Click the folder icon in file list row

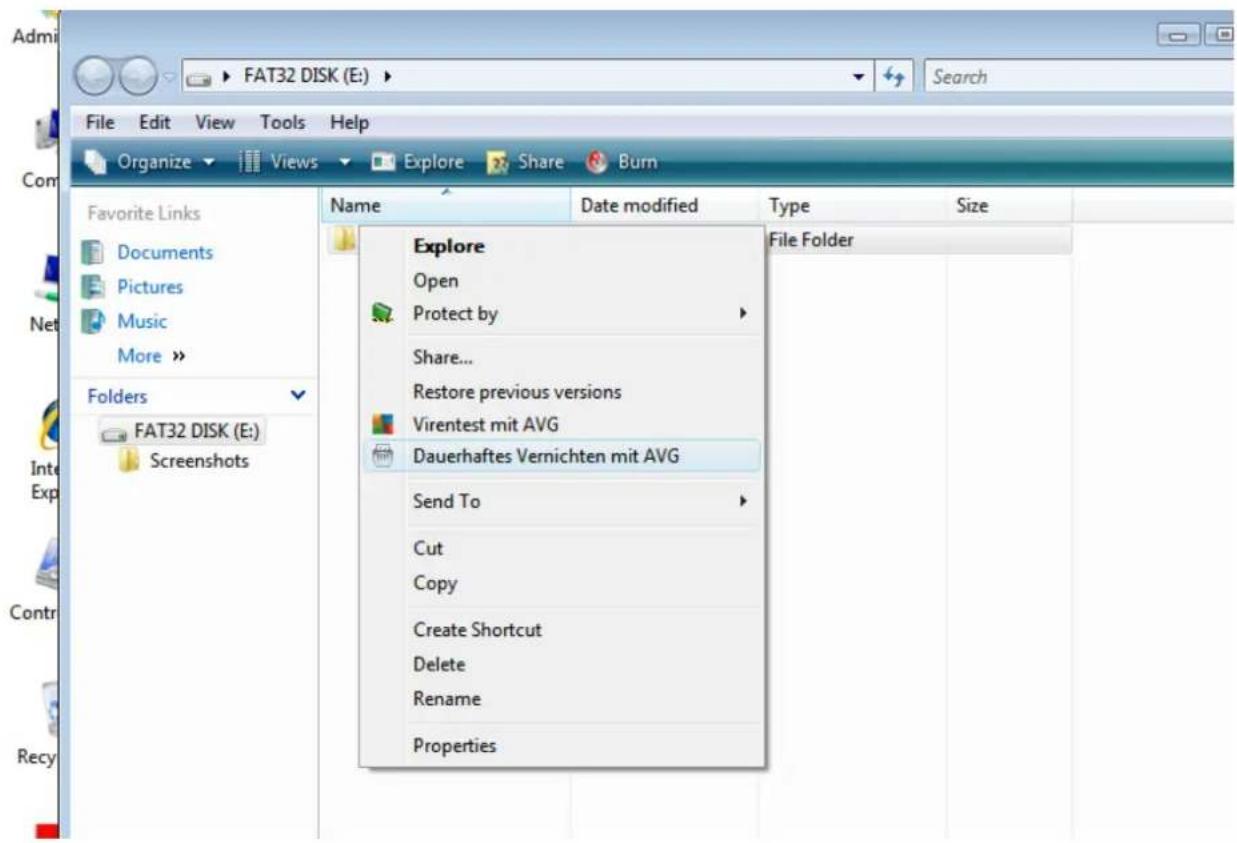point(343,240)
